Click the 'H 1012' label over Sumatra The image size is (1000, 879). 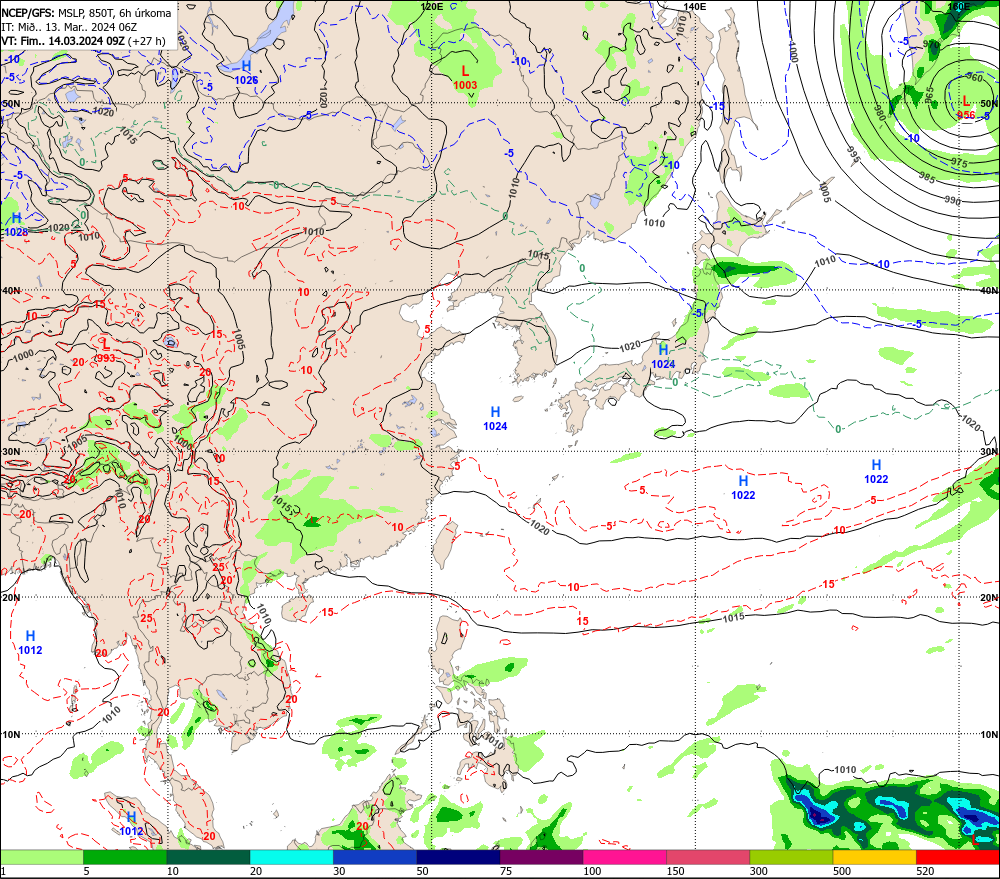point(131,824)
